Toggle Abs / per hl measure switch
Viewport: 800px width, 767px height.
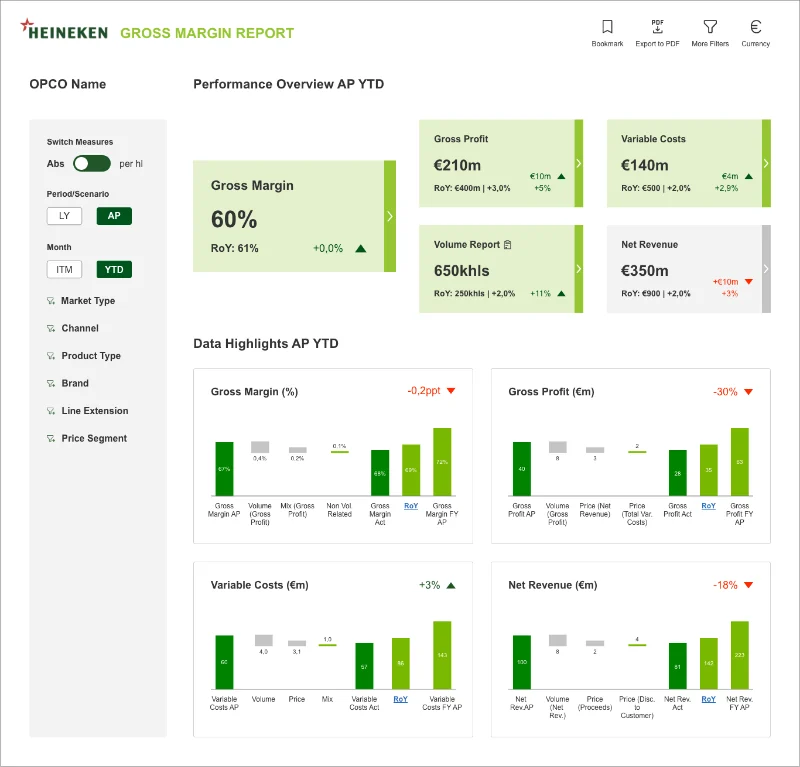click(92, 164)
